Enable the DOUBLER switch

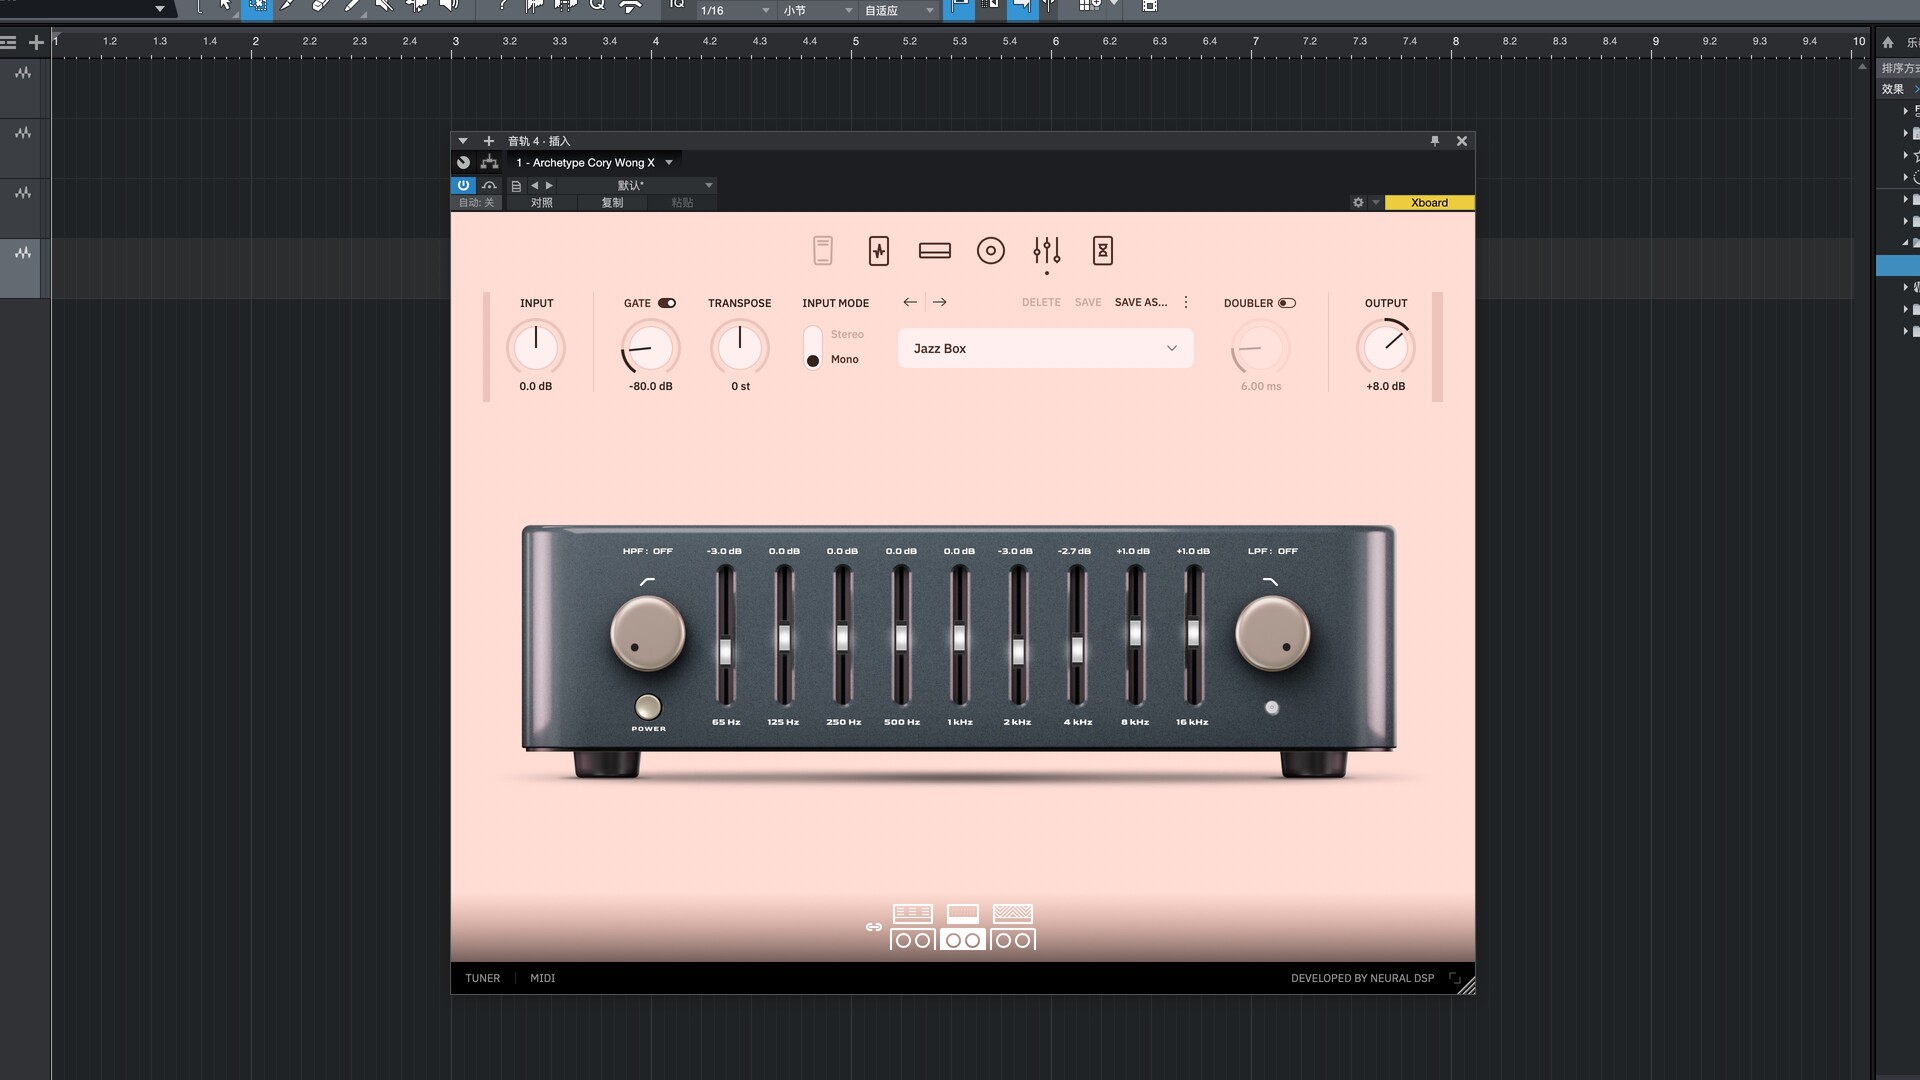[x=1287, y=303]
